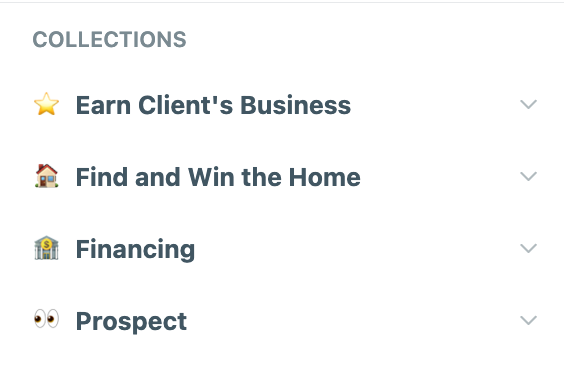Select the Prospect collection title text
The image size is (564, 366).
[x=131, y=322]
